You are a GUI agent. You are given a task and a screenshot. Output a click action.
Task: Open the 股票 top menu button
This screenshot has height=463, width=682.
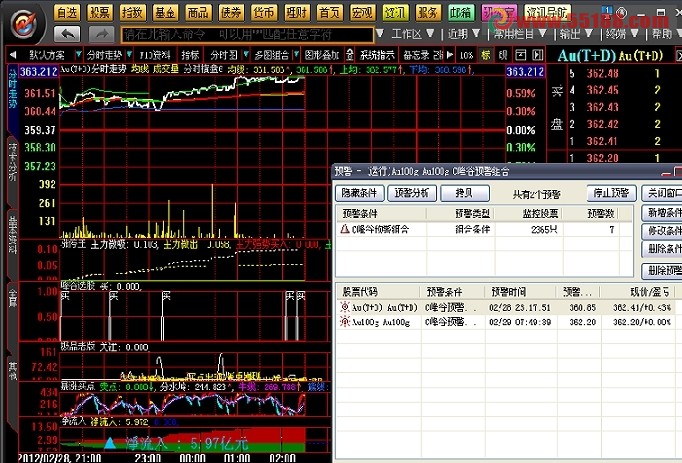100,13
